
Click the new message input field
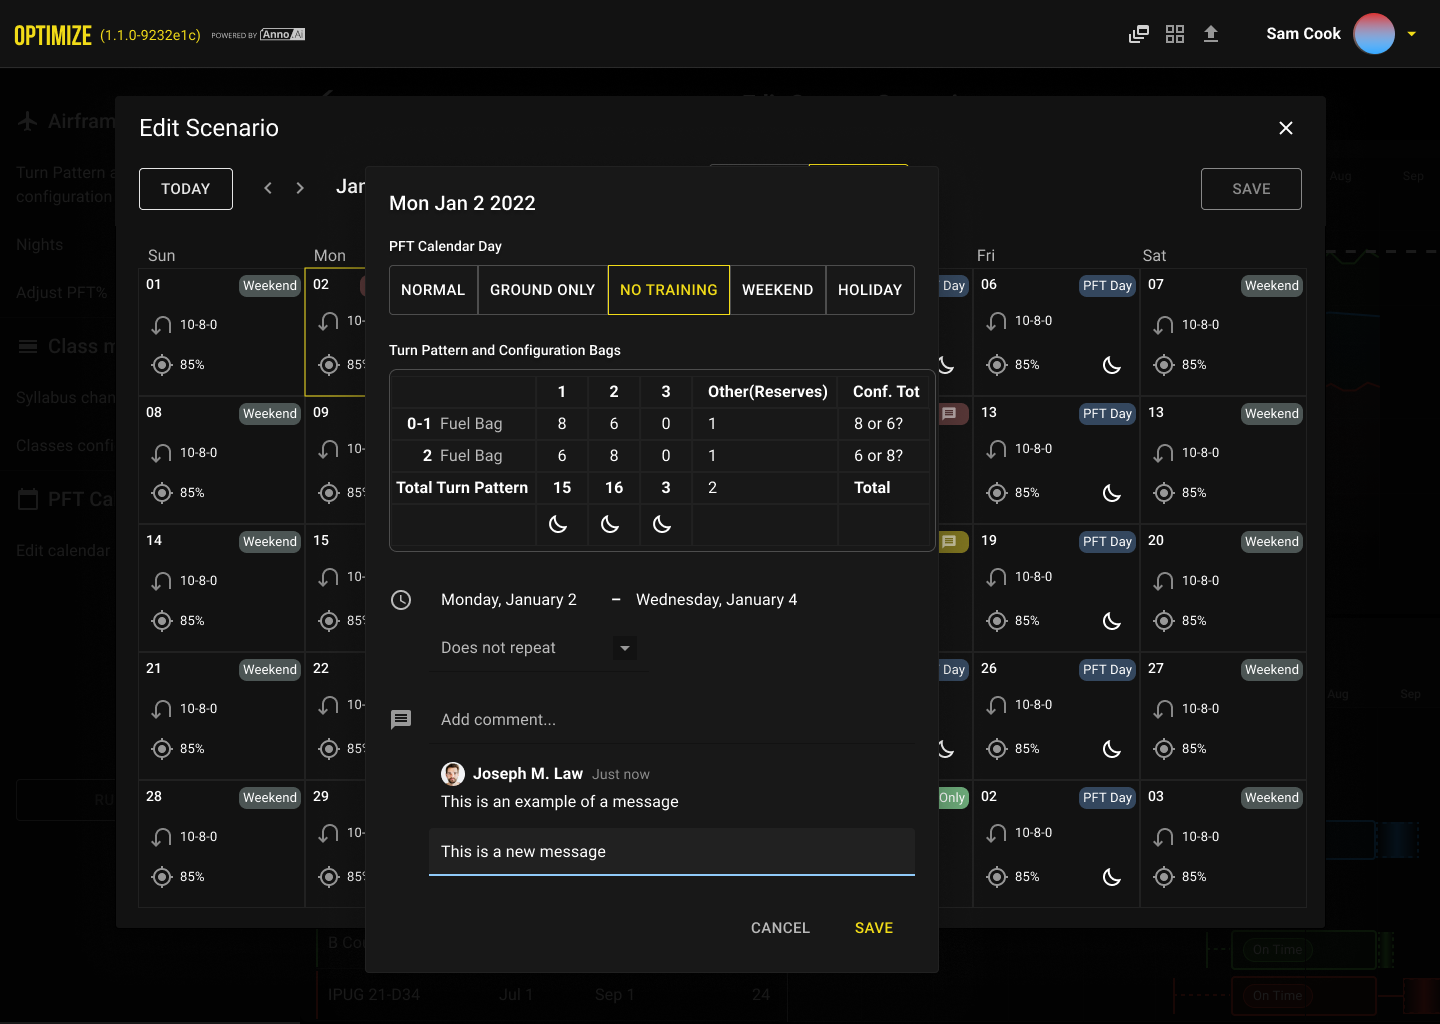(671, 851)
